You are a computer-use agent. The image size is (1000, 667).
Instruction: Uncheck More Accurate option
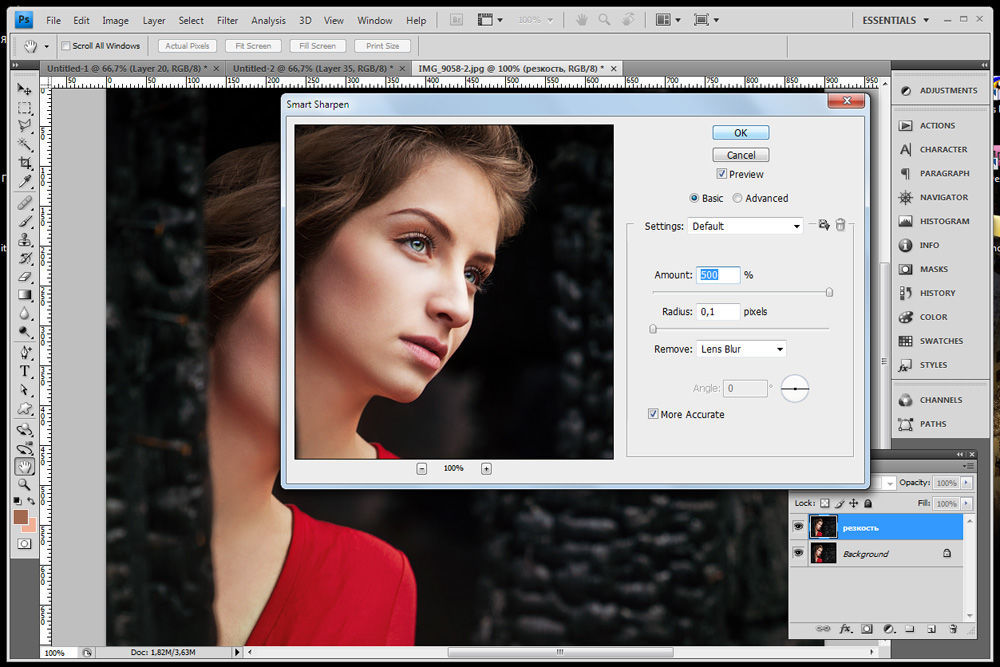coord(653,414)
